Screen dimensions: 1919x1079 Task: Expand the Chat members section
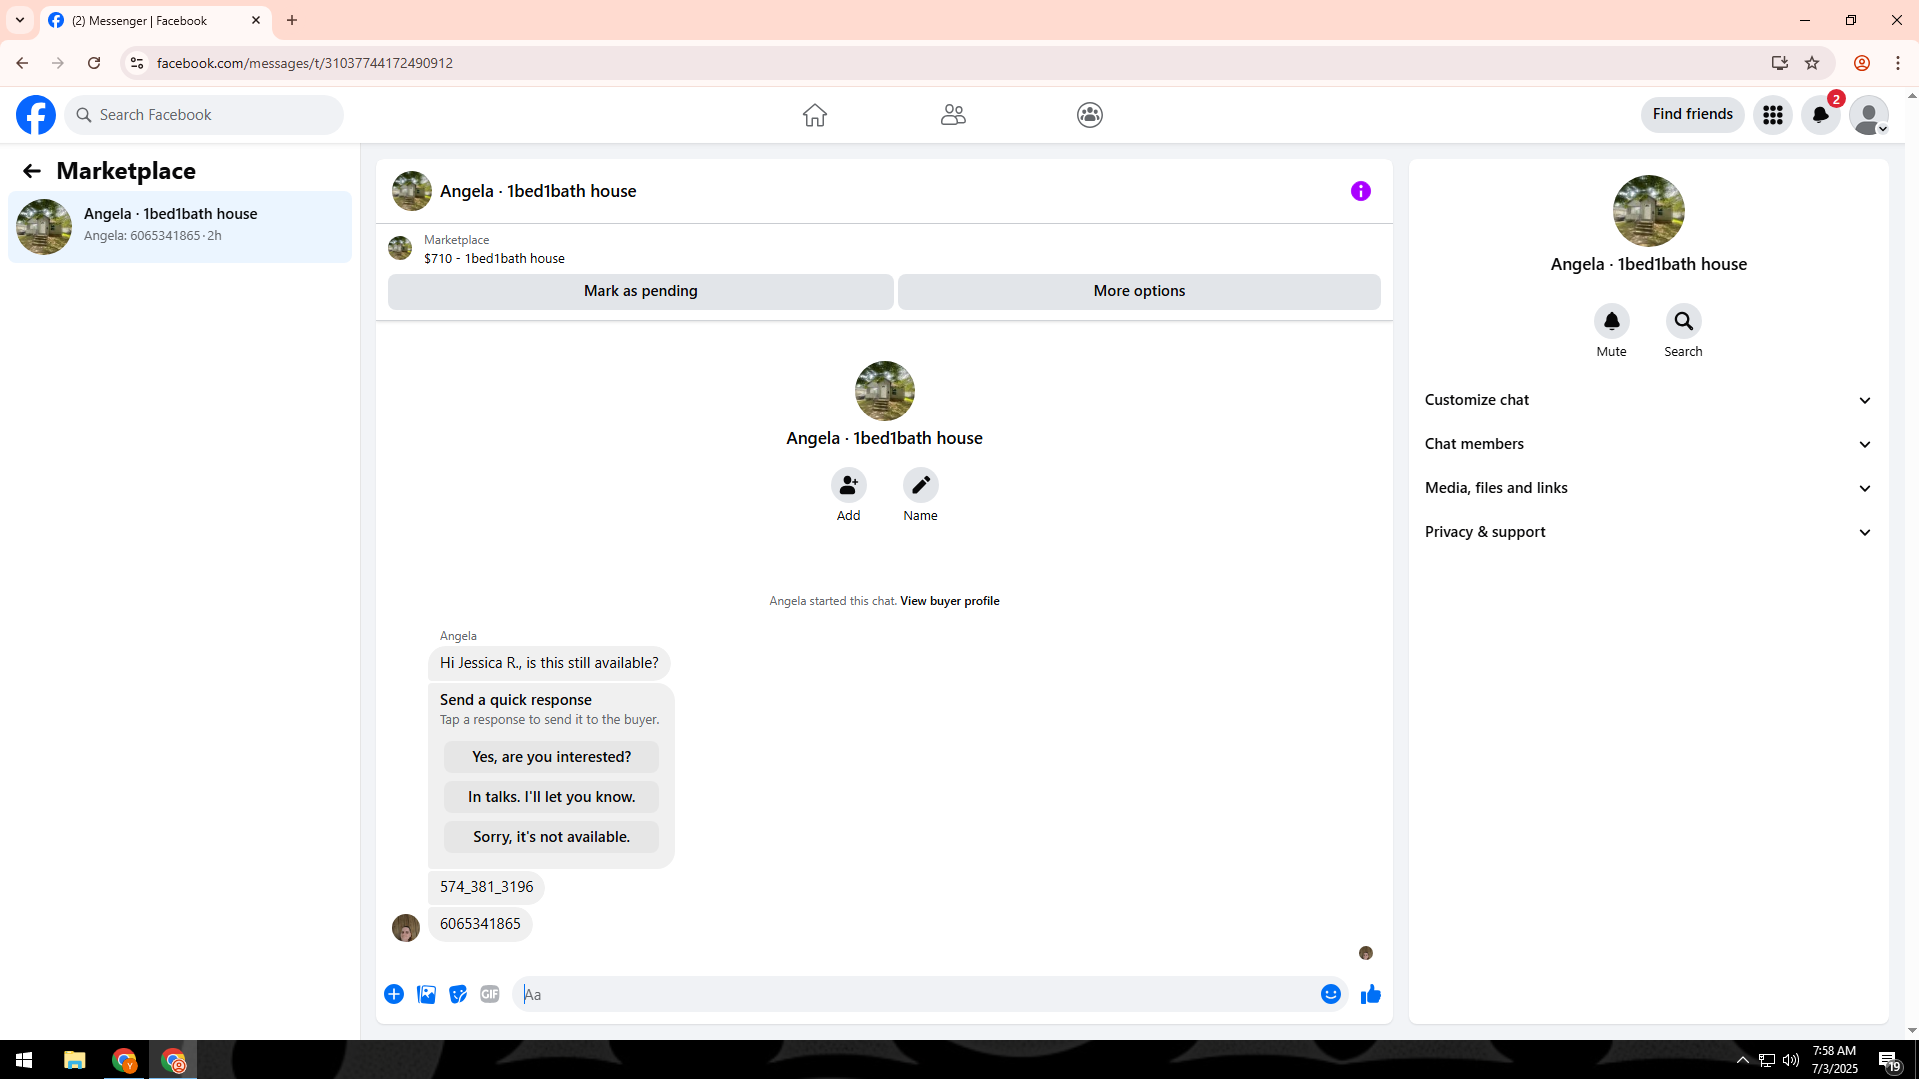tap(1648, 444)
